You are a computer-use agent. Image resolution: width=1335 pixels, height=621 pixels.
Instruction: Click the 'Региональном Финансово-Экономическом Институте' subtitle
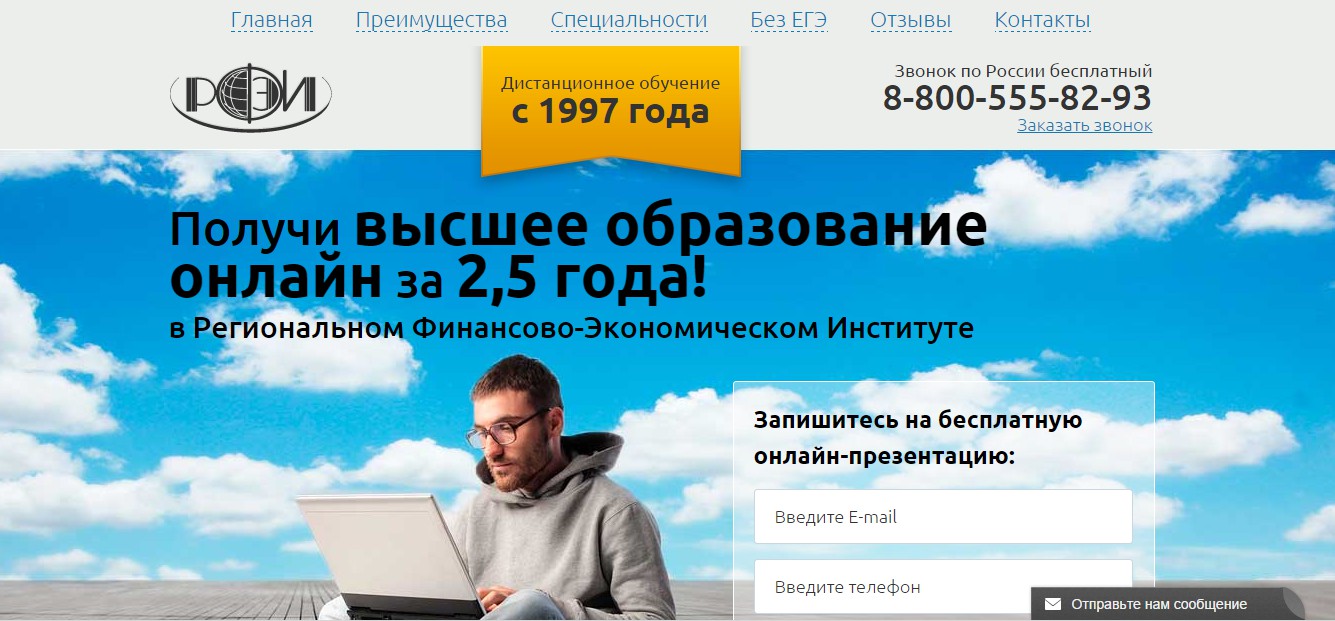click(583, 328)
